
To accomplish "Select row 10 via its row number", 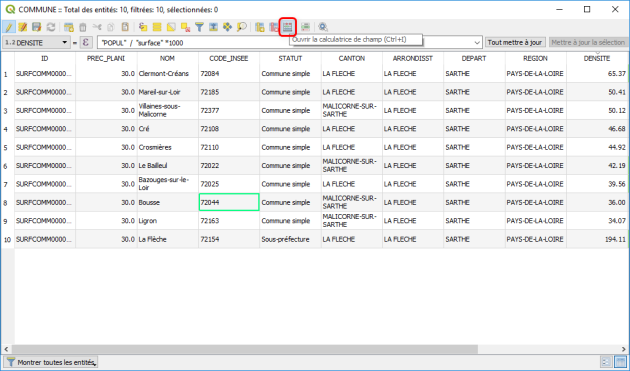I will pos(7,240).
